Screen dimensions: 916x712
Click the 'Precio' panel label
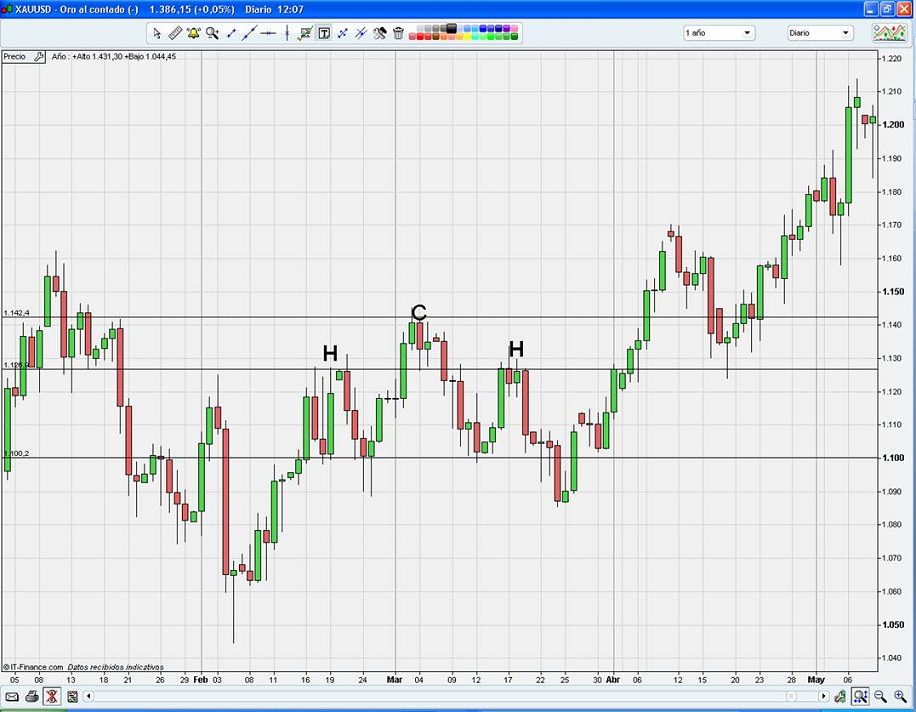pyautogui.click(x=15, y=57)
